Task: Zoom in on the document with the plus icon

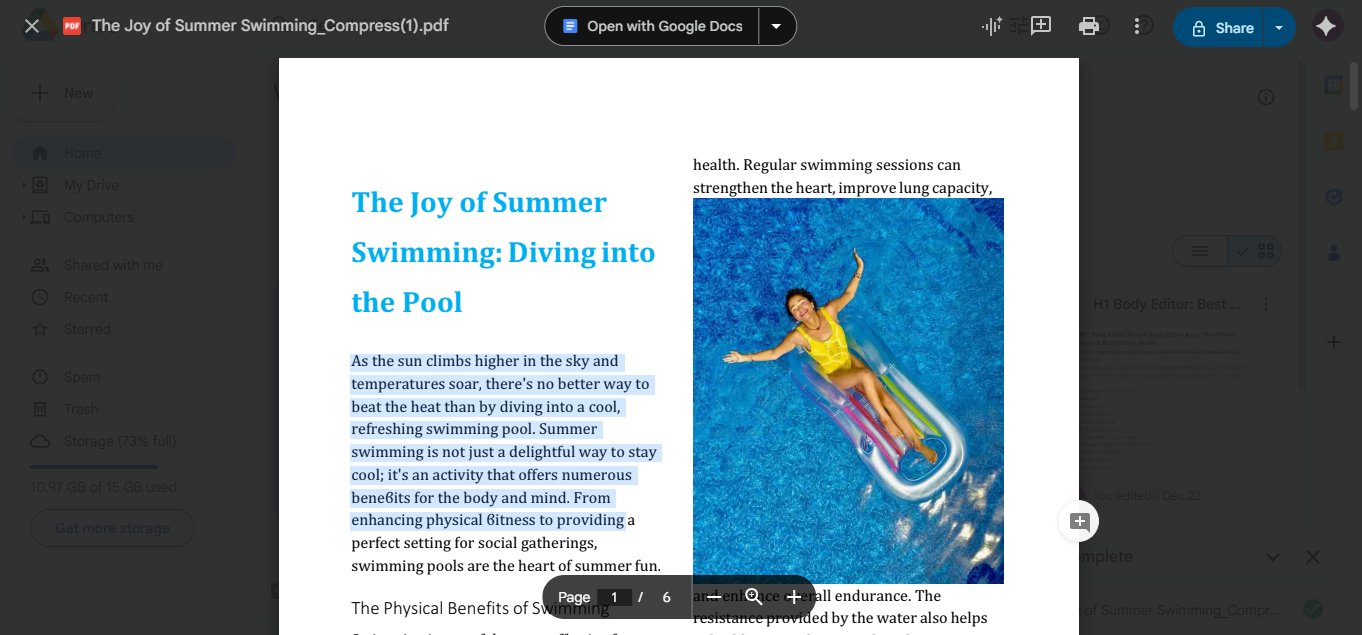Action: [793, 597]
